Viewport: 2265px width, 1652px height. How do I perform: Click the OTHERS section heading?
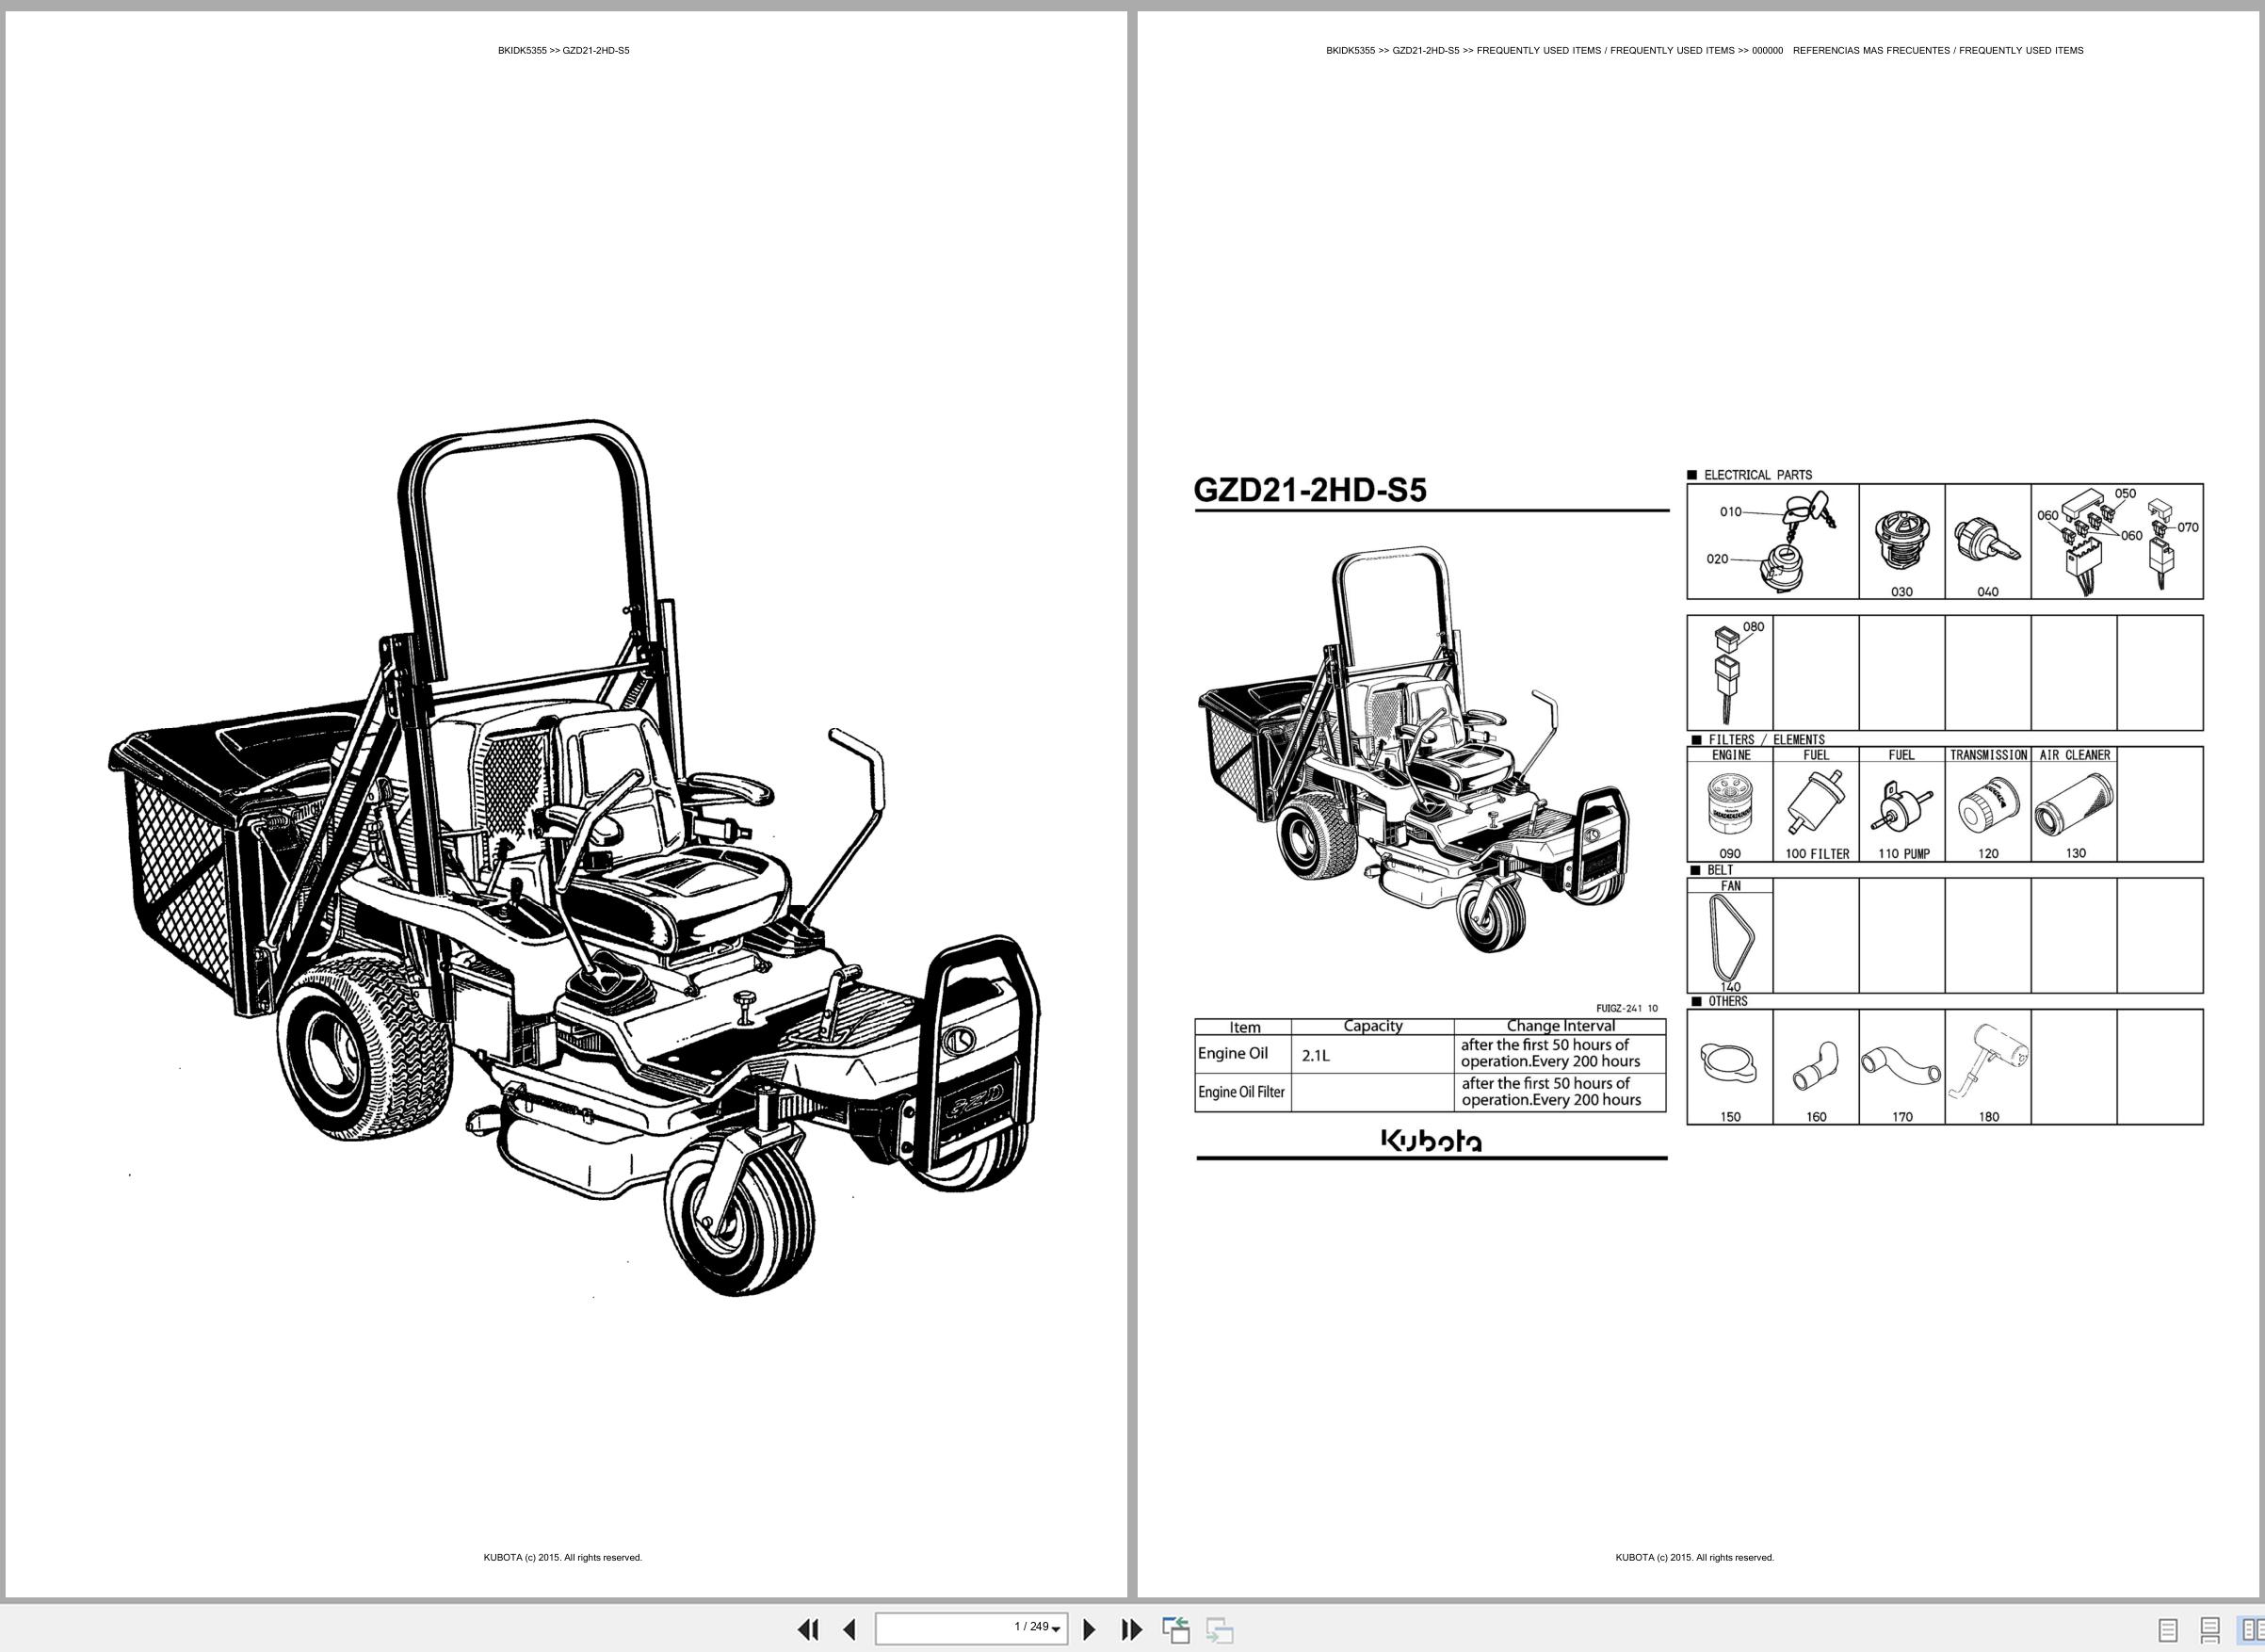coord(1727,1001)
